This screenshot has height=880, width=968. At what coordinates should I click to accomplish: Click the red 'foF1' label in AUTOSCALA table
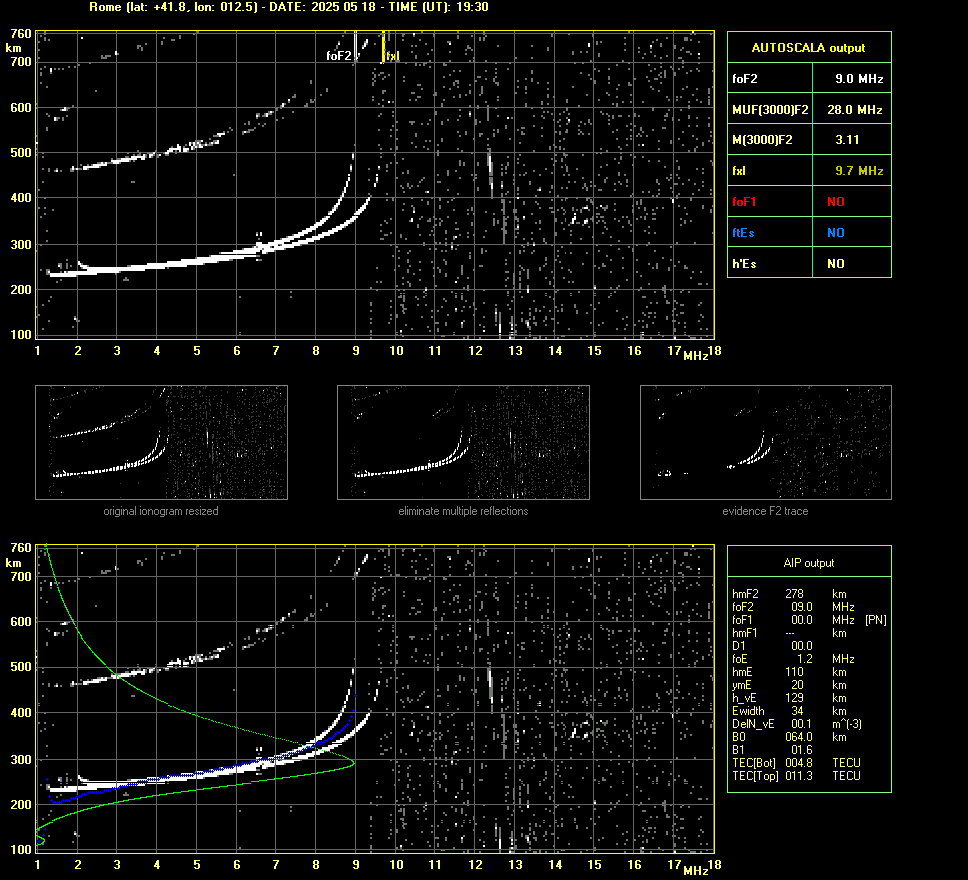click(744, 201)
